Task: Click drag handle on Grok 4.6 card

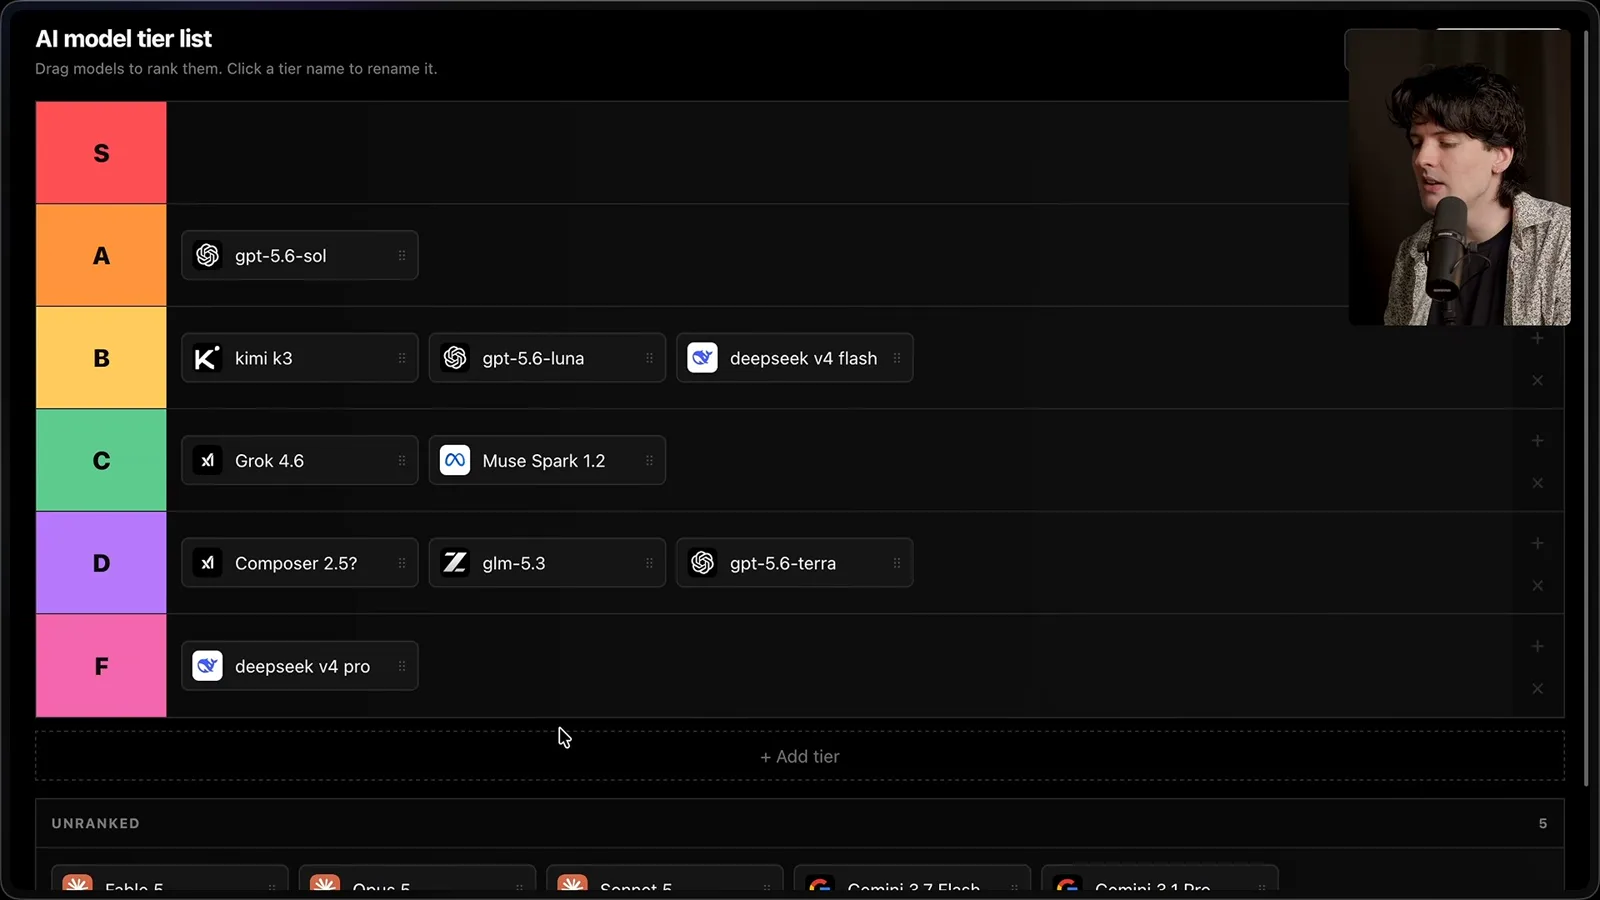Action: click(x=402, y=461)
